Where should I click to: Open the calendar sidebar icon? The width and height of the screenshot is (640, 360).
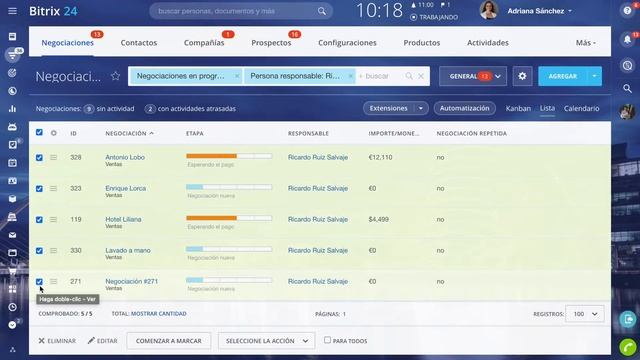(x=12, y=163)
